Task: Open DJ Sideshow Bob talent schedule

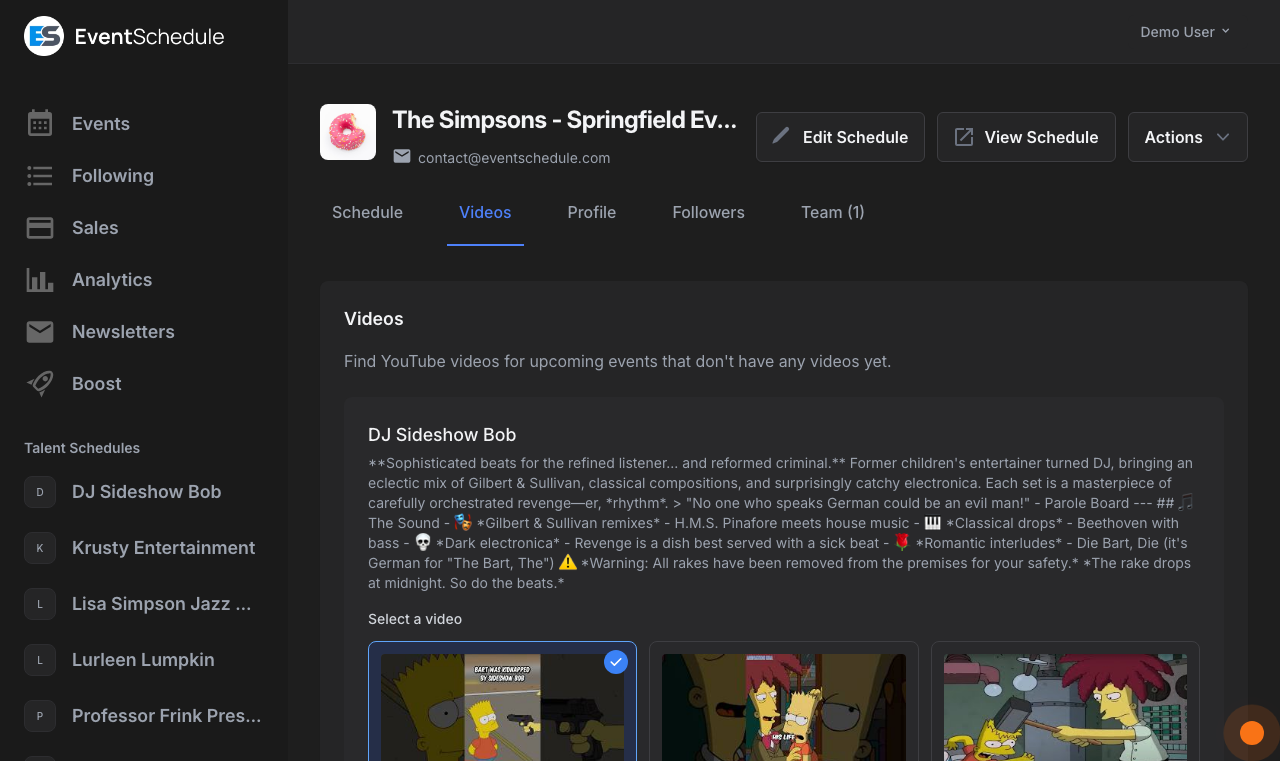Action: (x=144, y=492)
